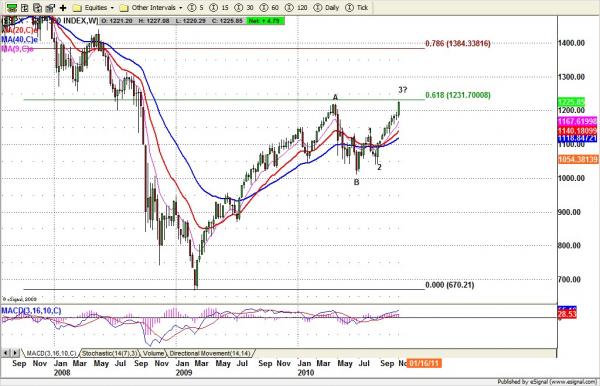The image size is (600, 386).
Task: Click the green 1225.85 current price marker
Action: point(571,102)
